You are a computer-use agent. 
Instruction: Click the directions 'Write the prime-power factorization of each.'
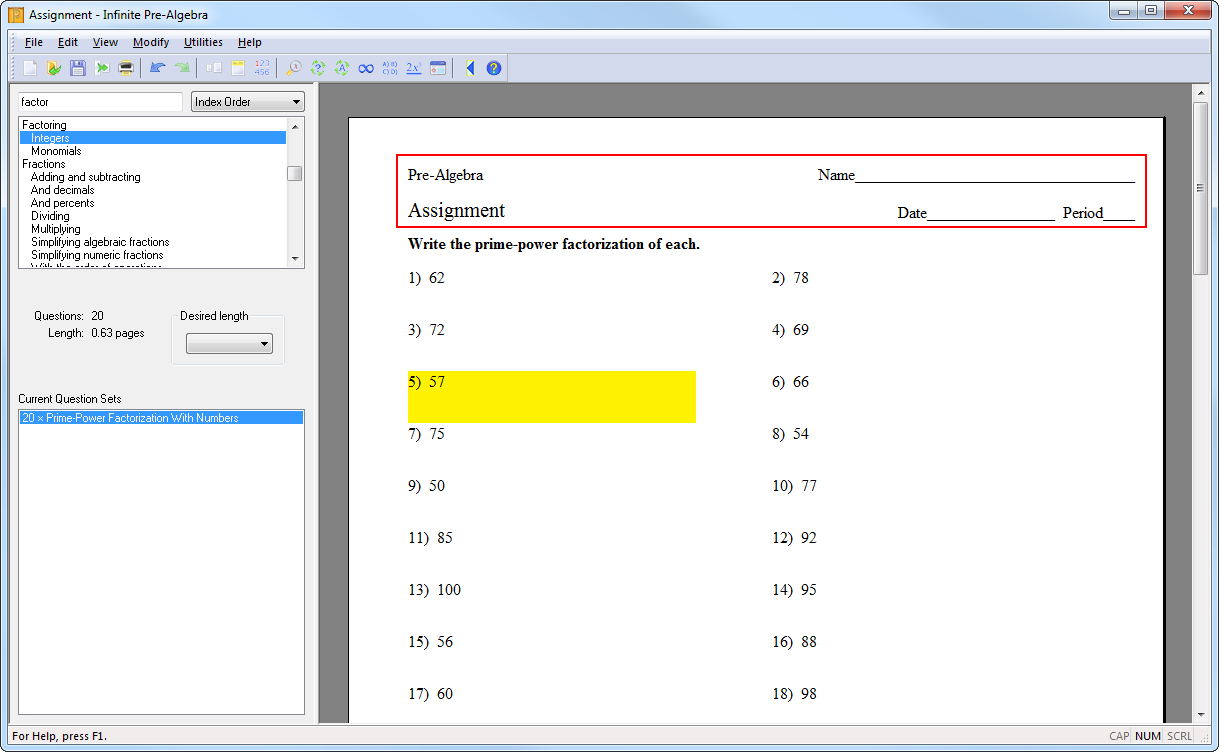pyautogui.click(x=554, y=244)
